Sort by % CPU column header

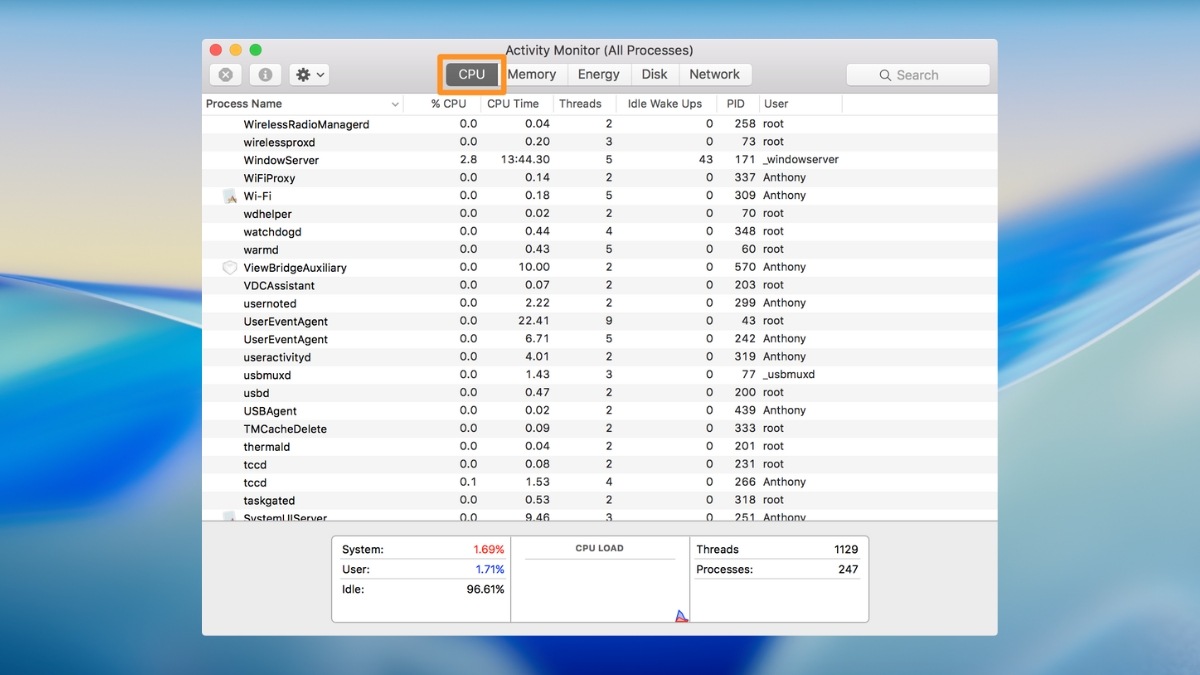(x=448, y=104)
